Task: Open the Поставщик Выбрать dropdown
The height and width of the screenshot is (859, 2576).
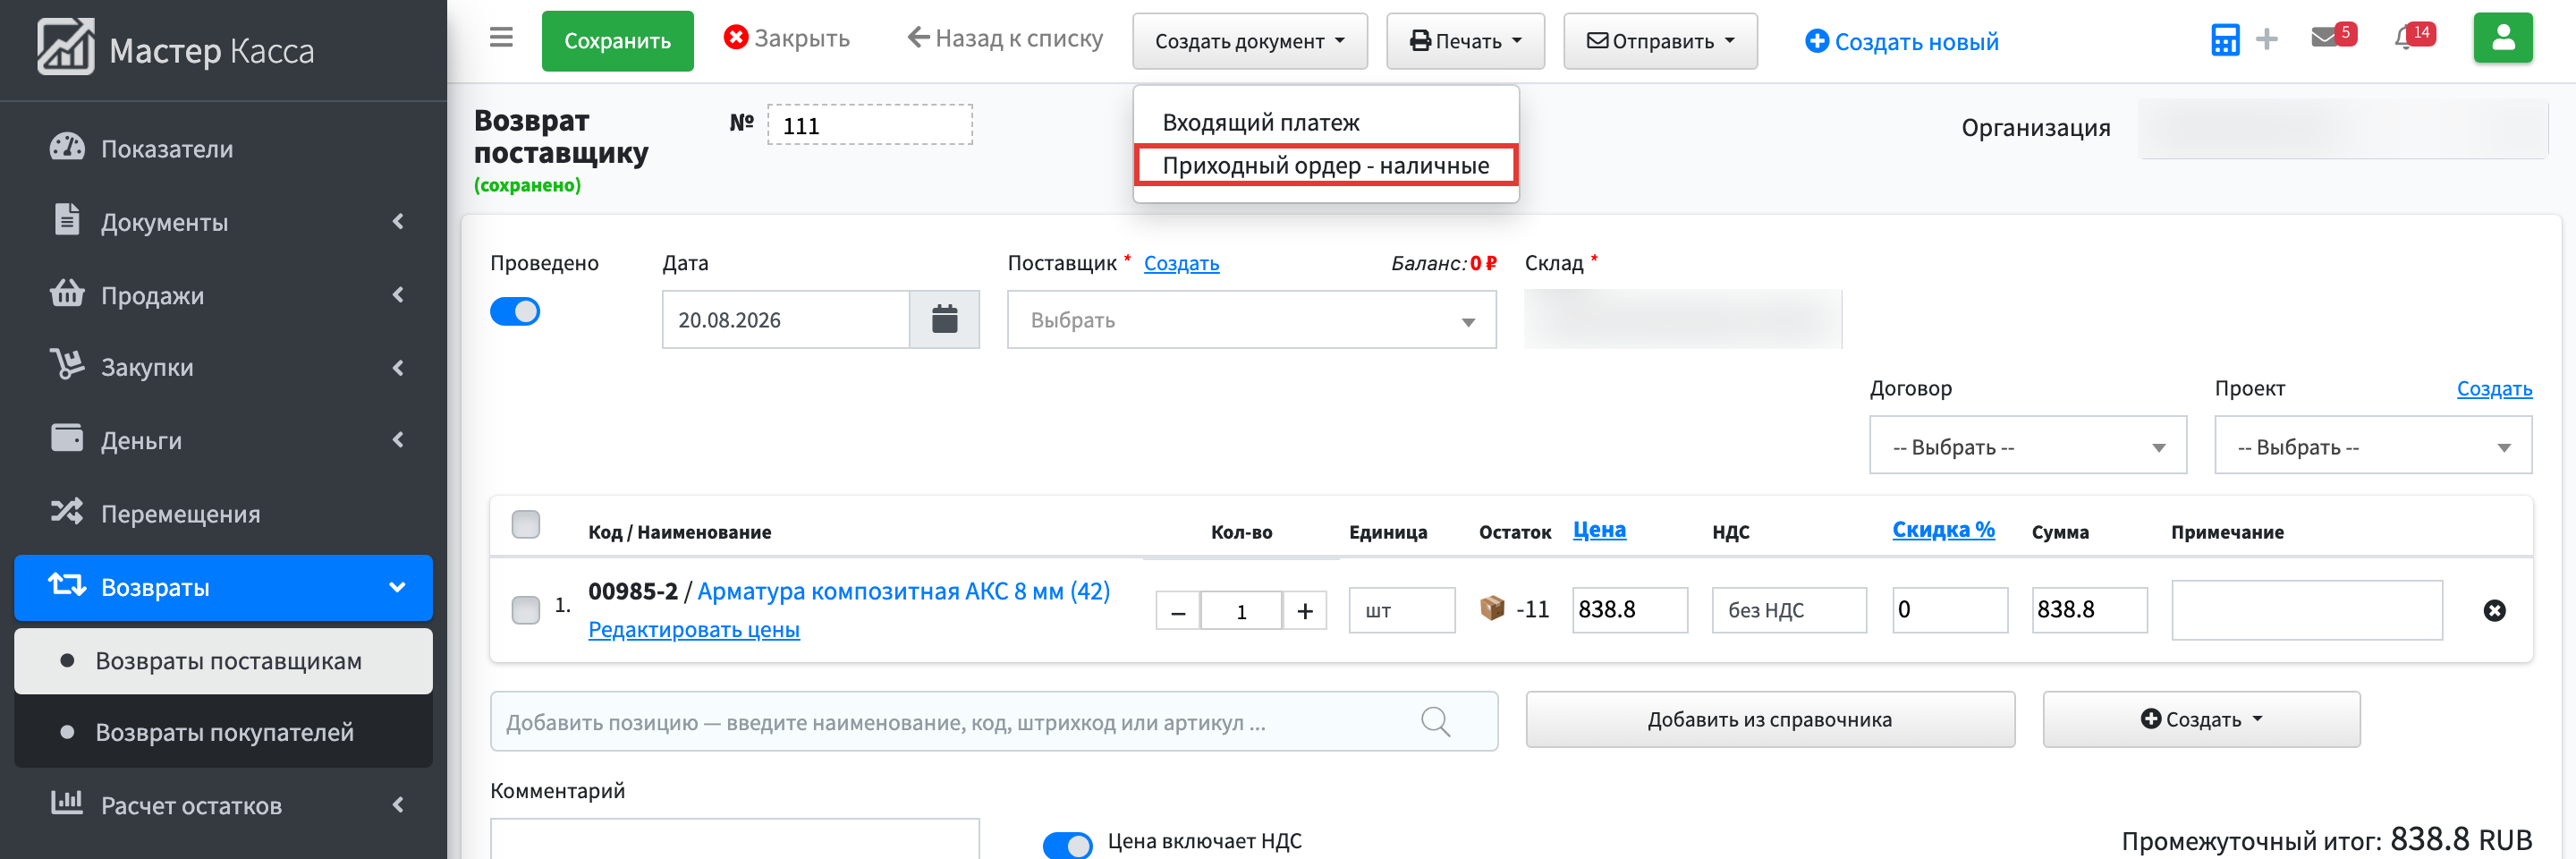Action: coord(1251,320)
